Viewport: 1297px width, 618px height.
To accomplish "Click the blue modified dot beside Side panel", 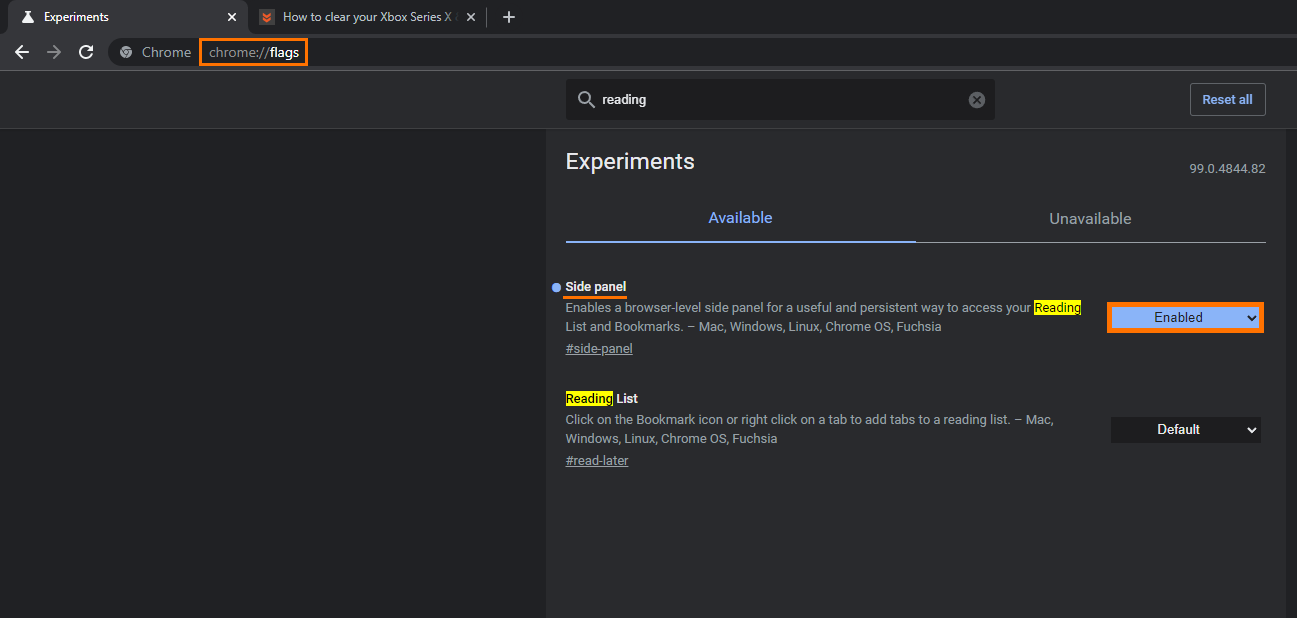I will [x=556, y=288].
